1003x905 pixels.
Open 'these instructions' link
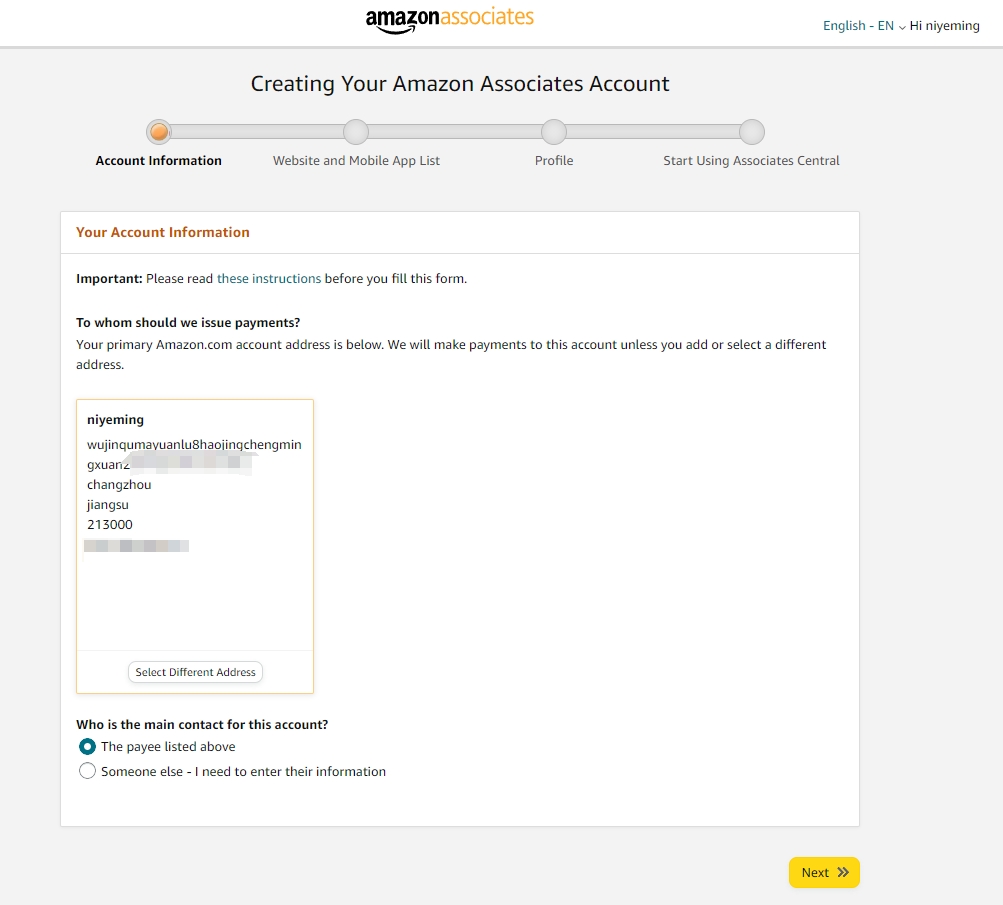click(269, 279)
